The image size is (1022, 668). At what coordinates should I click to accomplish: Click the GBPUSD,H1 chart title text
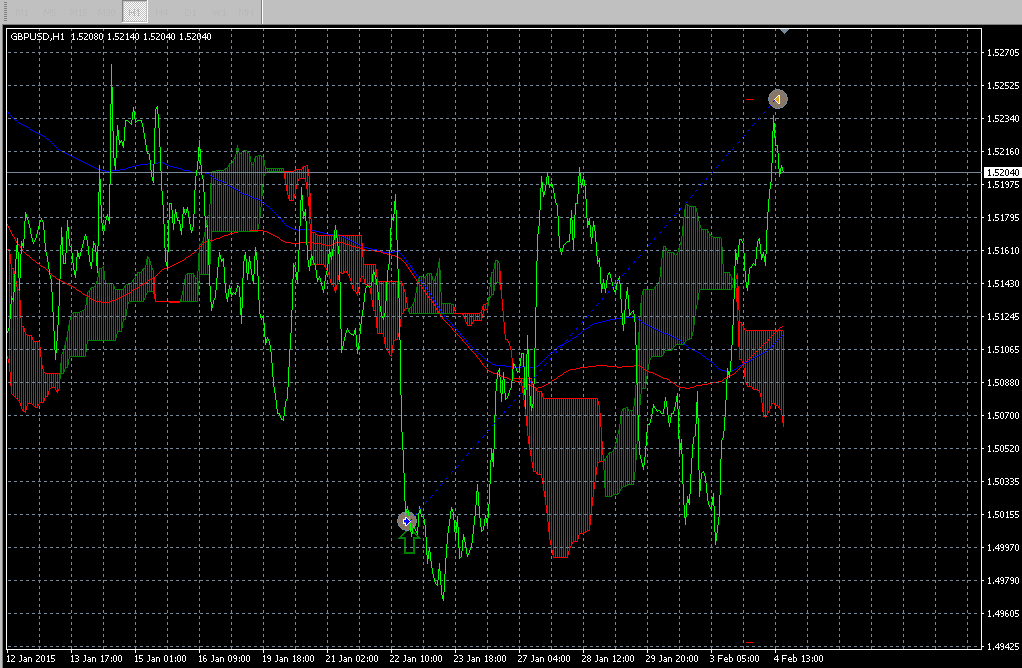tap(37, 37)
